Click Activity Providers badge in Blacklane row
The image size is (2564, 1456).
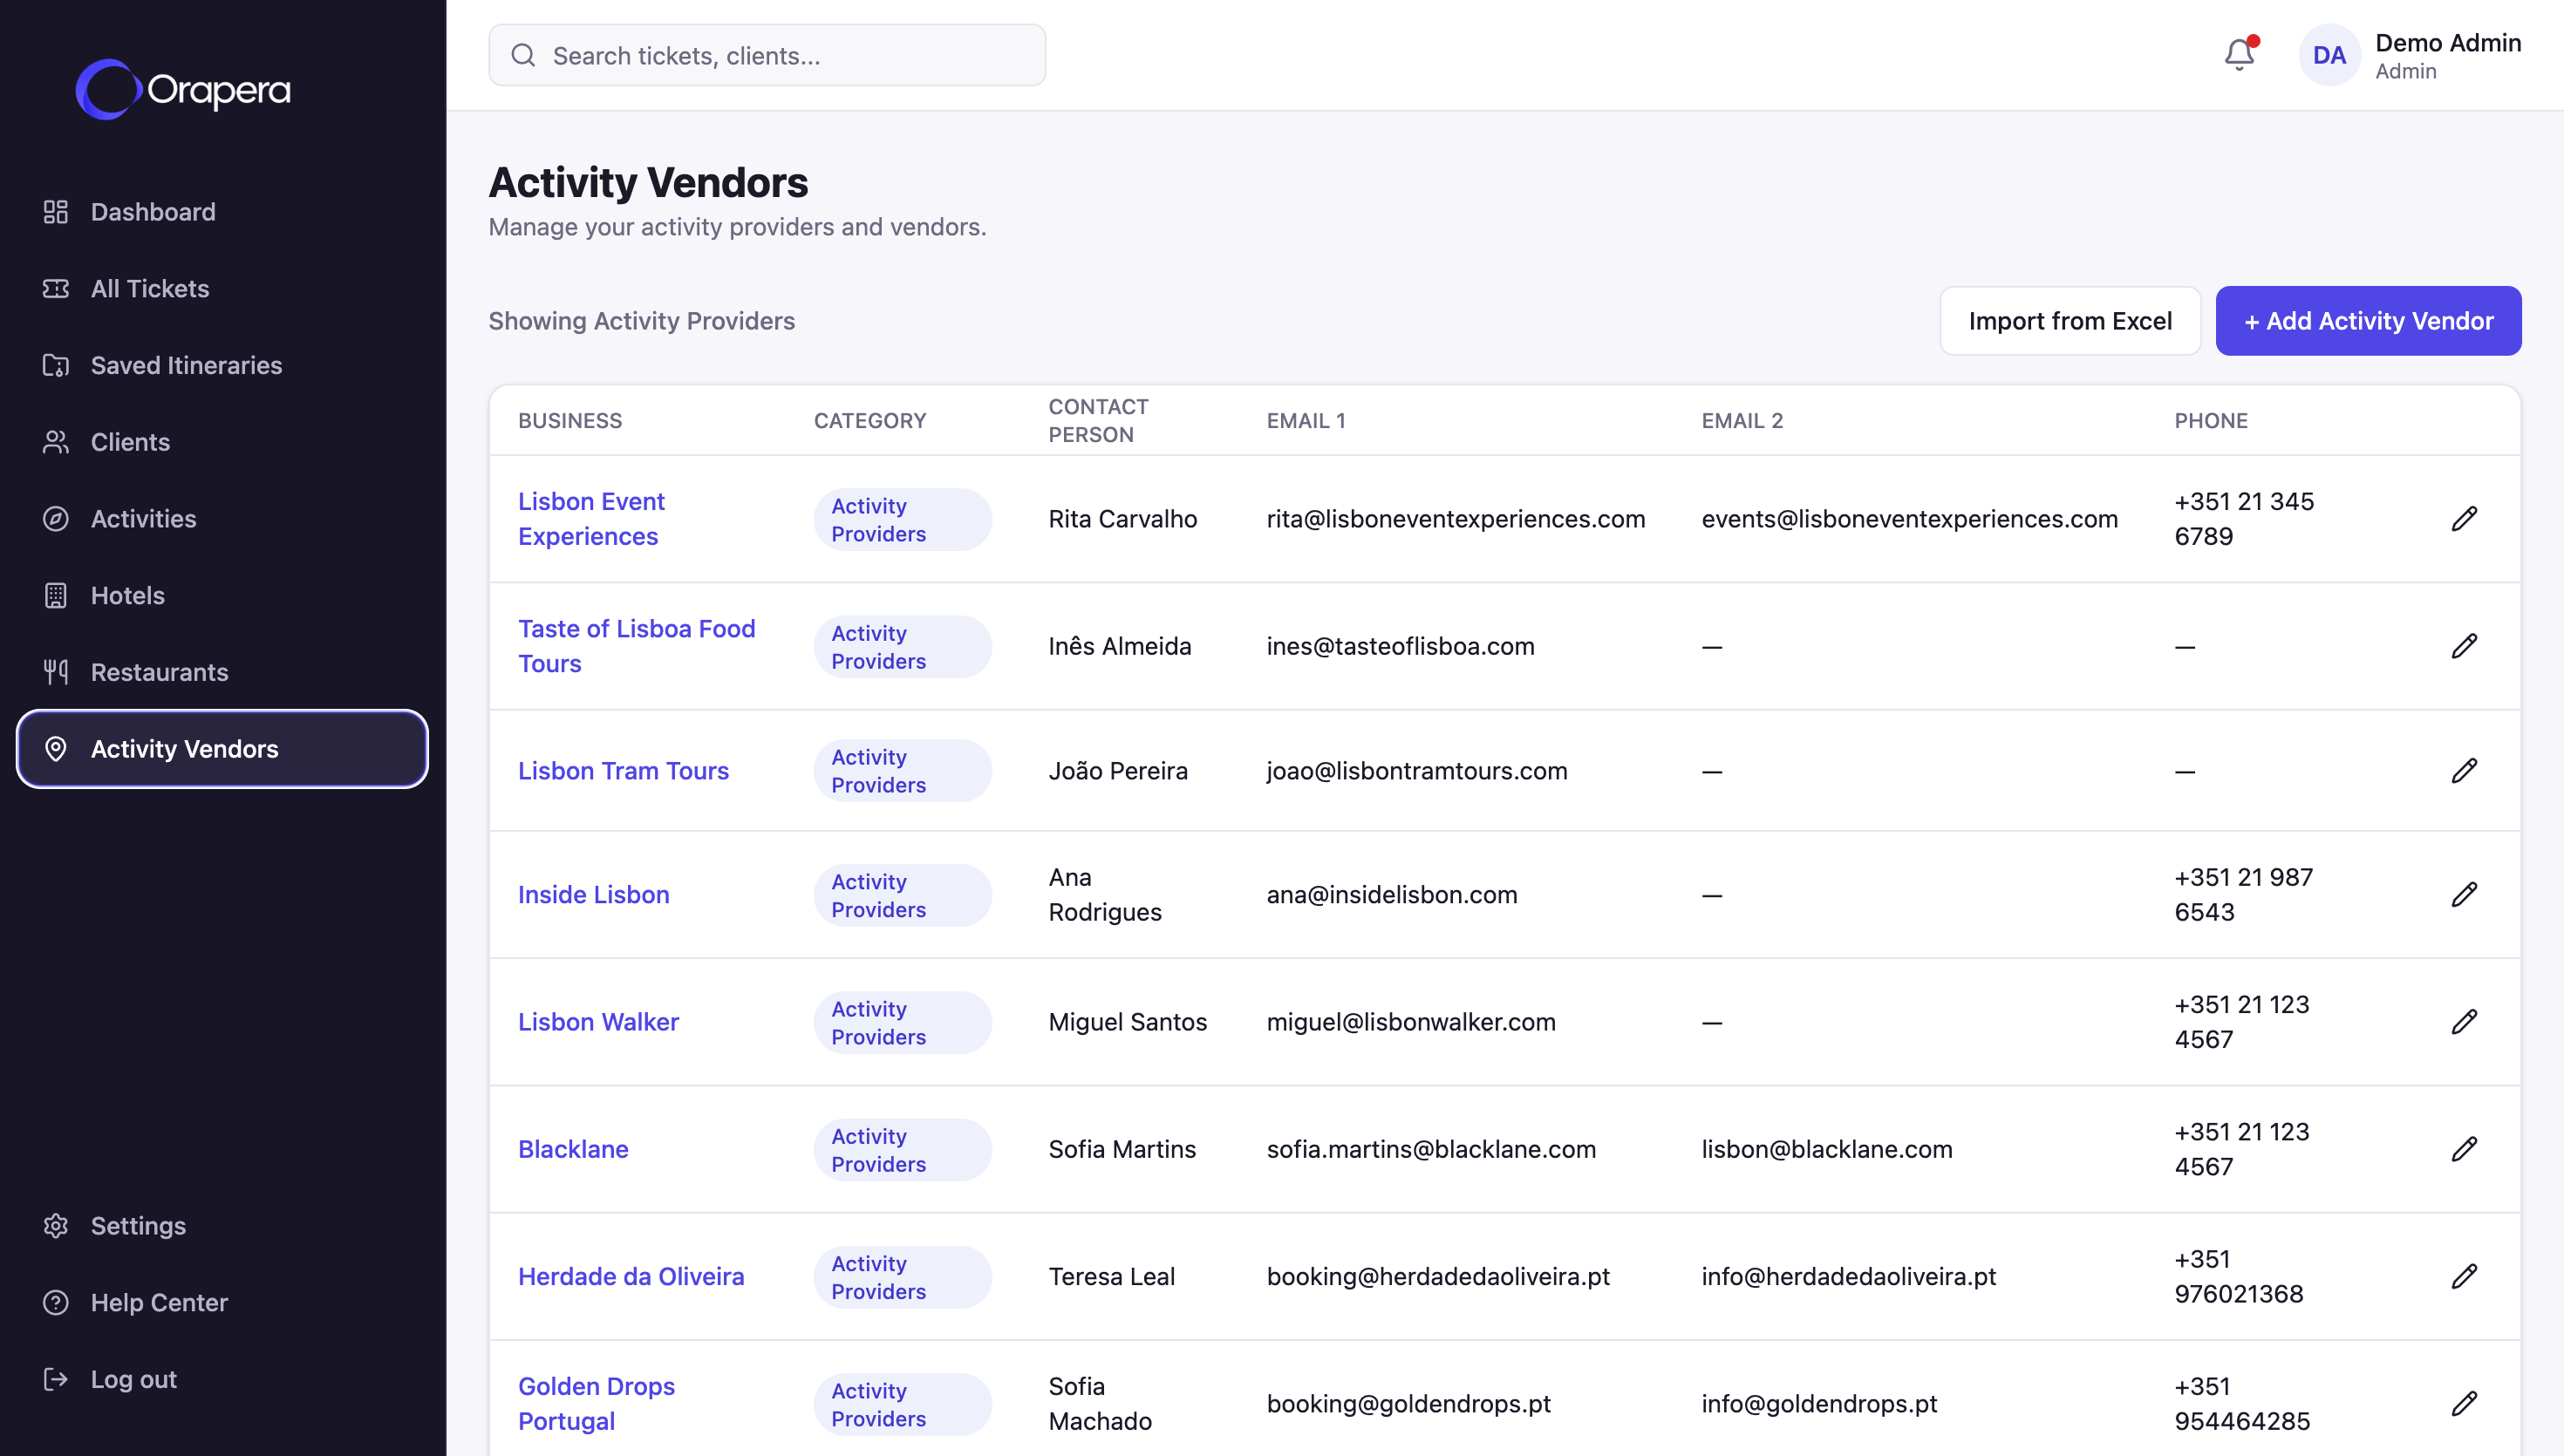902,1150
